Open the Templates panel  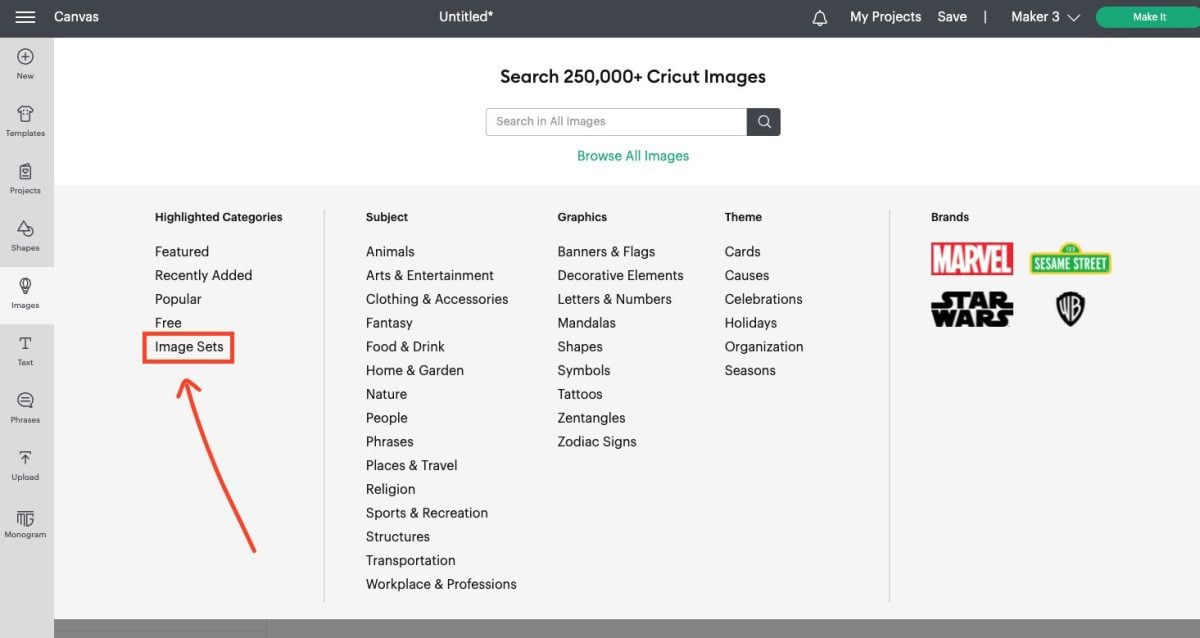pyautogui.click(x=25, y=121)
